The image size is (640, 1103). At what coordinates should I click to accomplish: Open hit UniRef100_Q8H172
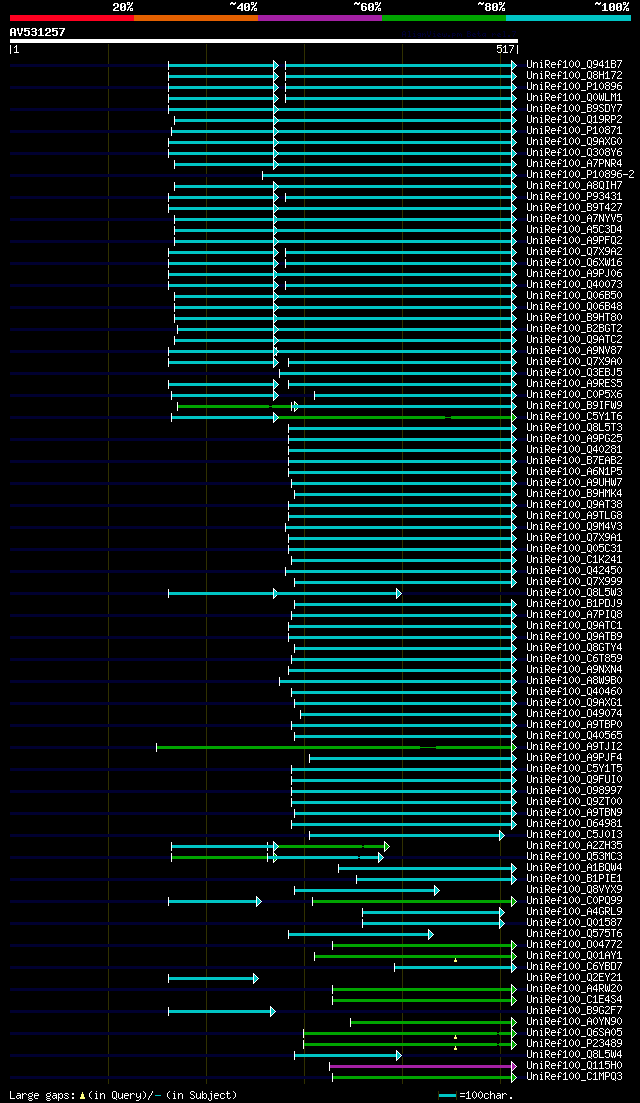[575, 75]
